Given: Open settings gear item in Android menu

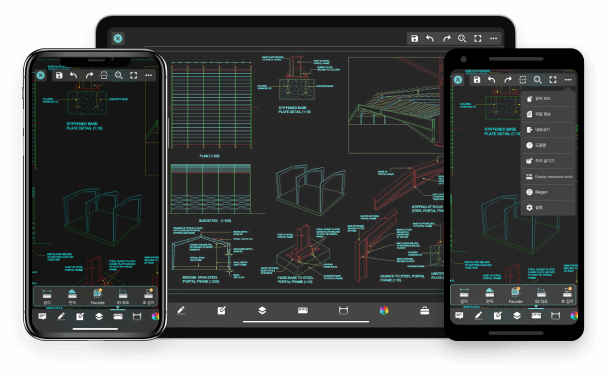Looking at the screenshot, I should click(547, 208).
